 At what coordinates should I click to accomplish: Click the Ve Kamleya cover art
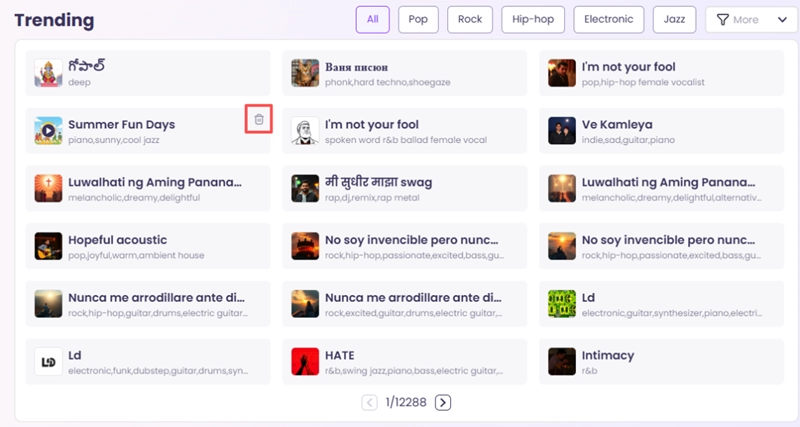pyautogui.click(x=562, y=130)
